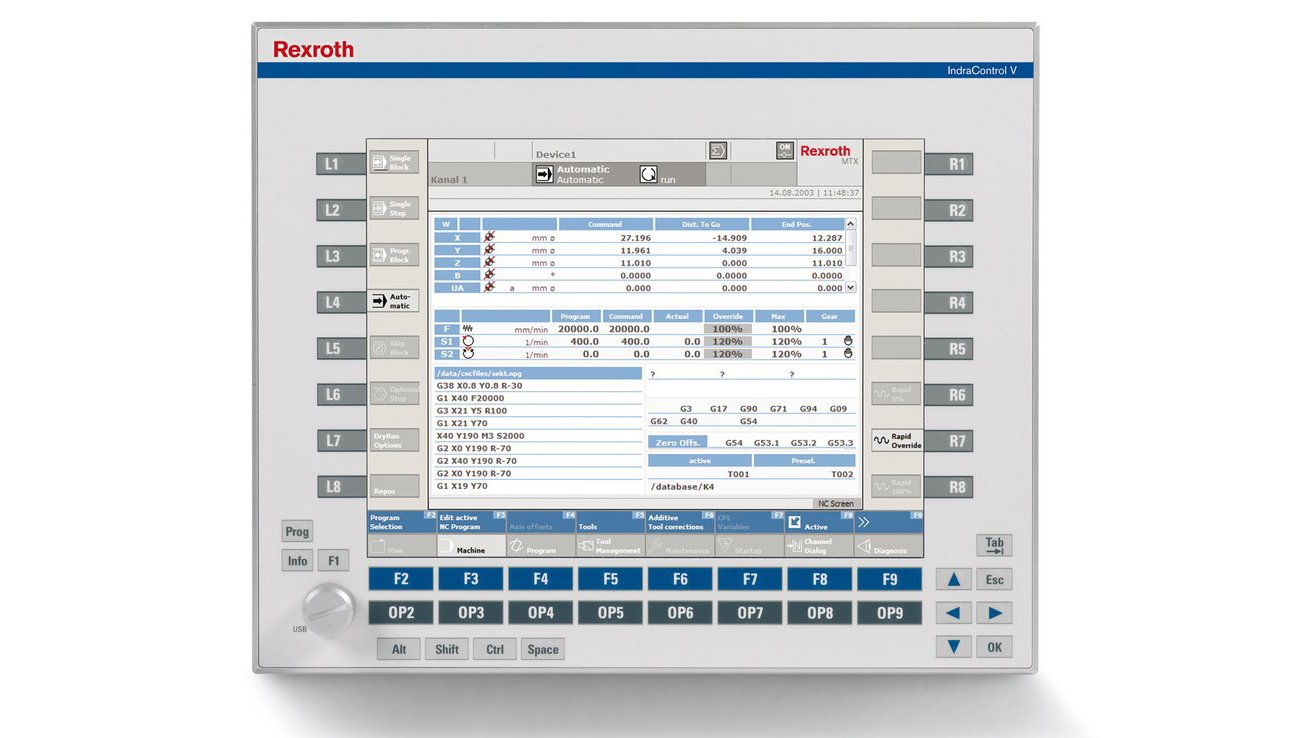Toggle Single Block mode softkey

click(x=393, y=163)
